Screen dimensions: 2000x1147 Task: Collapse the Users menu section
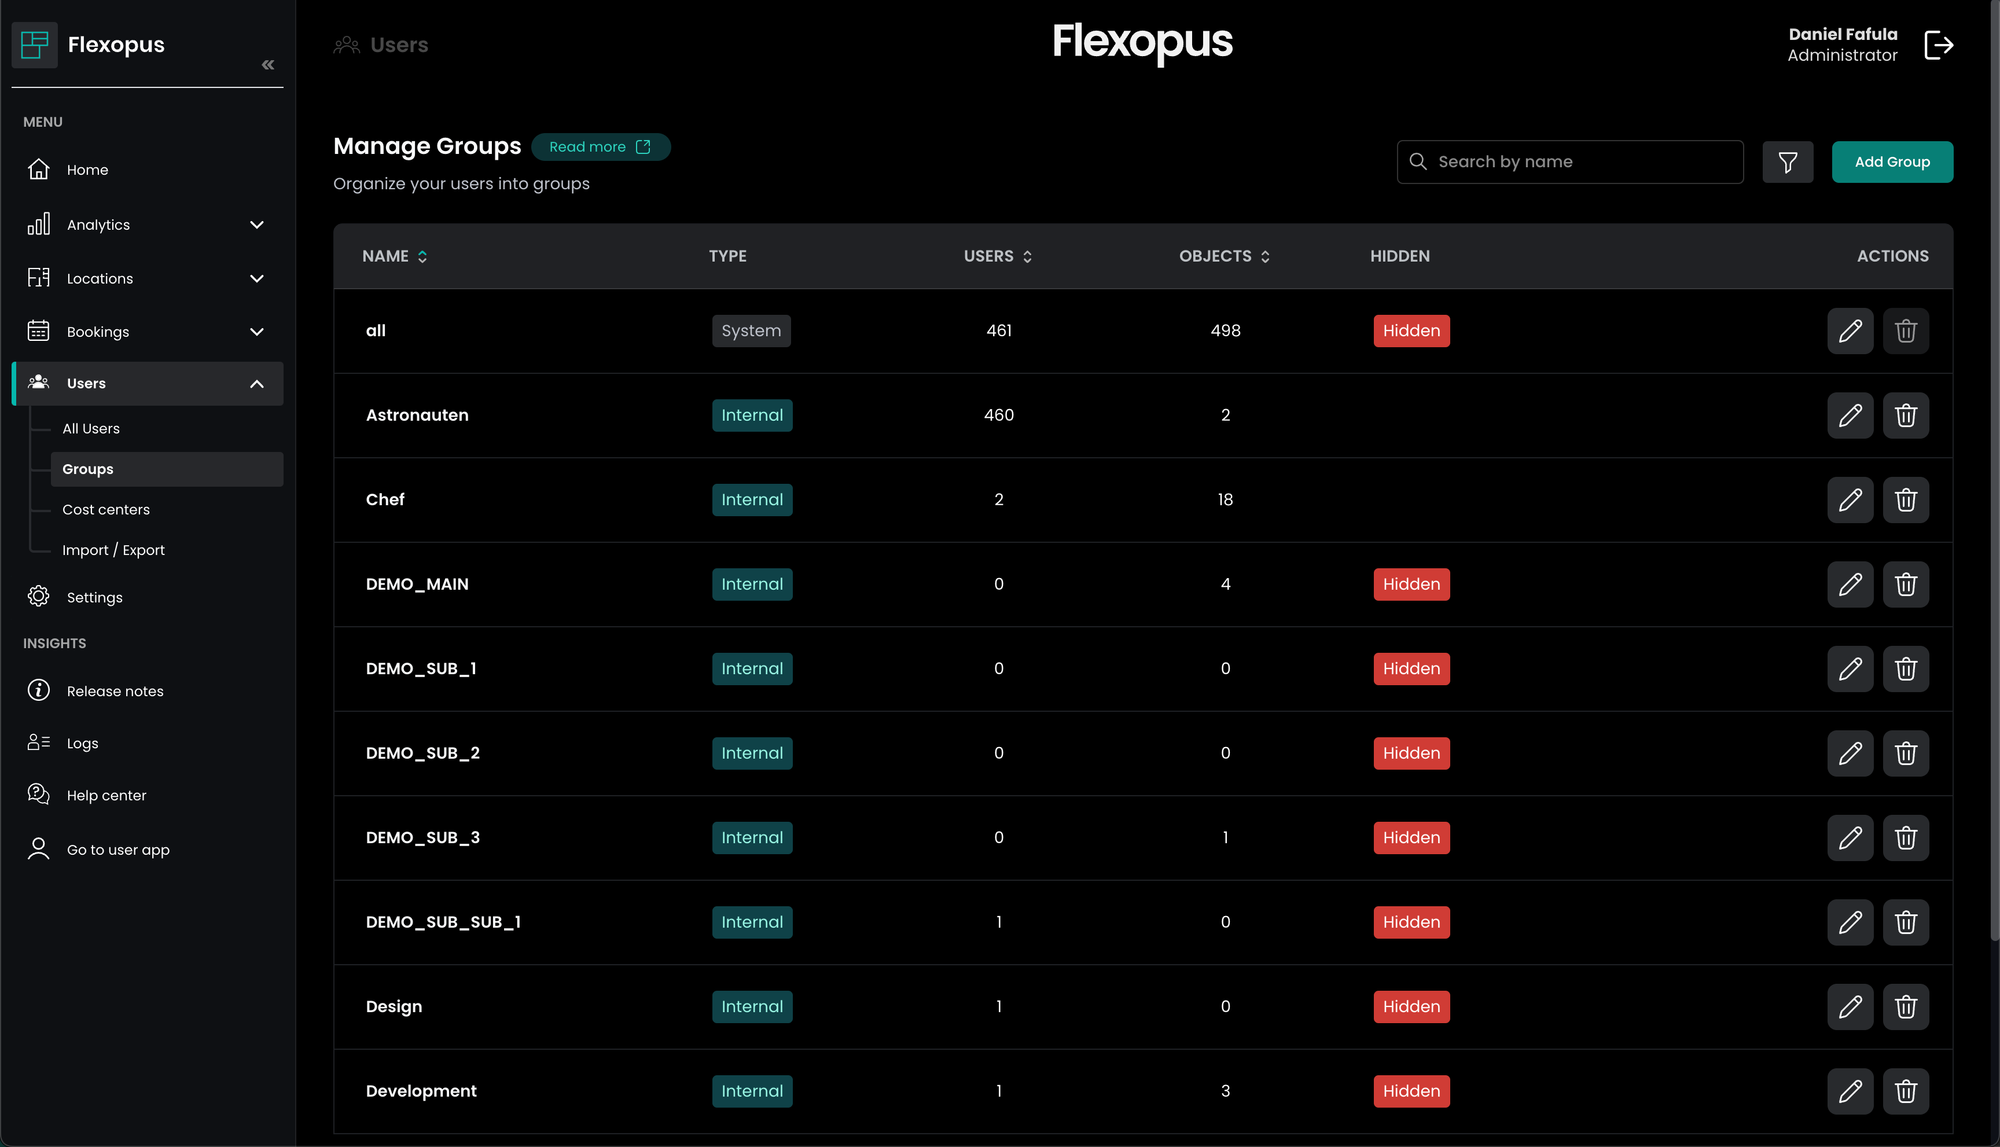pos(257,384)
